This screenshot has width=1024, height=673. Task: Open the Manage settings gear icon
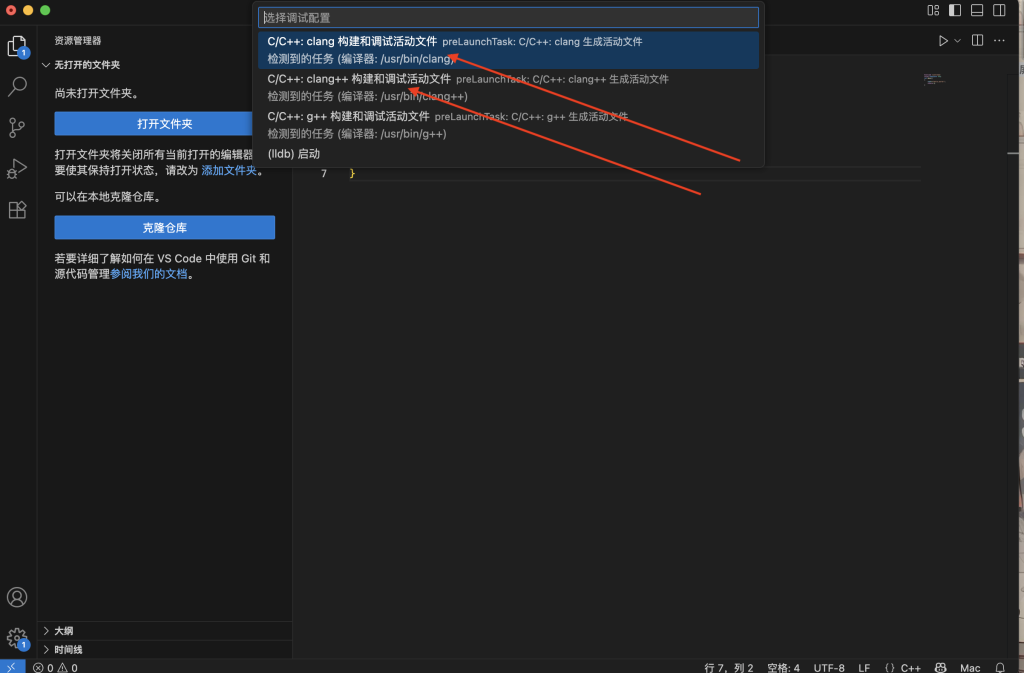pyautogui.click(x=17, y=638)
